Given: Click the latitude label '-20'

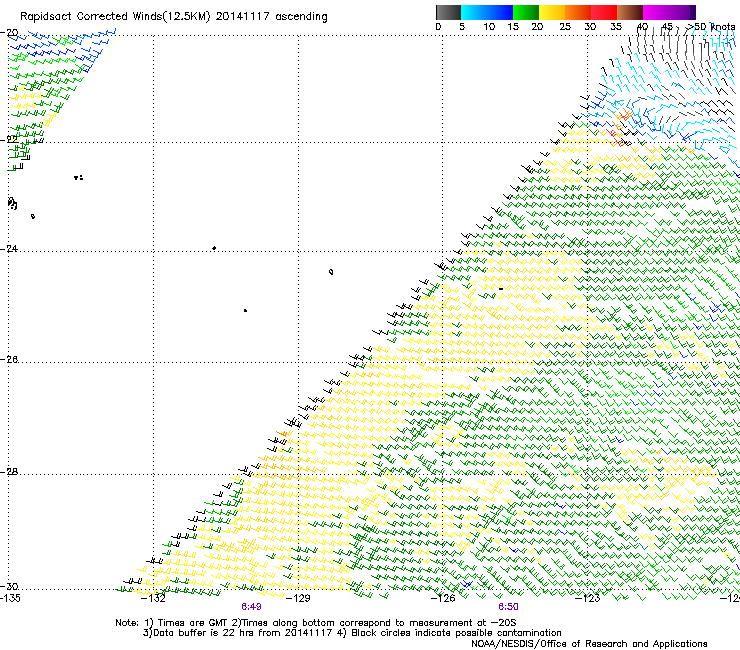Looking at the screenshot, I should (9, 33).
